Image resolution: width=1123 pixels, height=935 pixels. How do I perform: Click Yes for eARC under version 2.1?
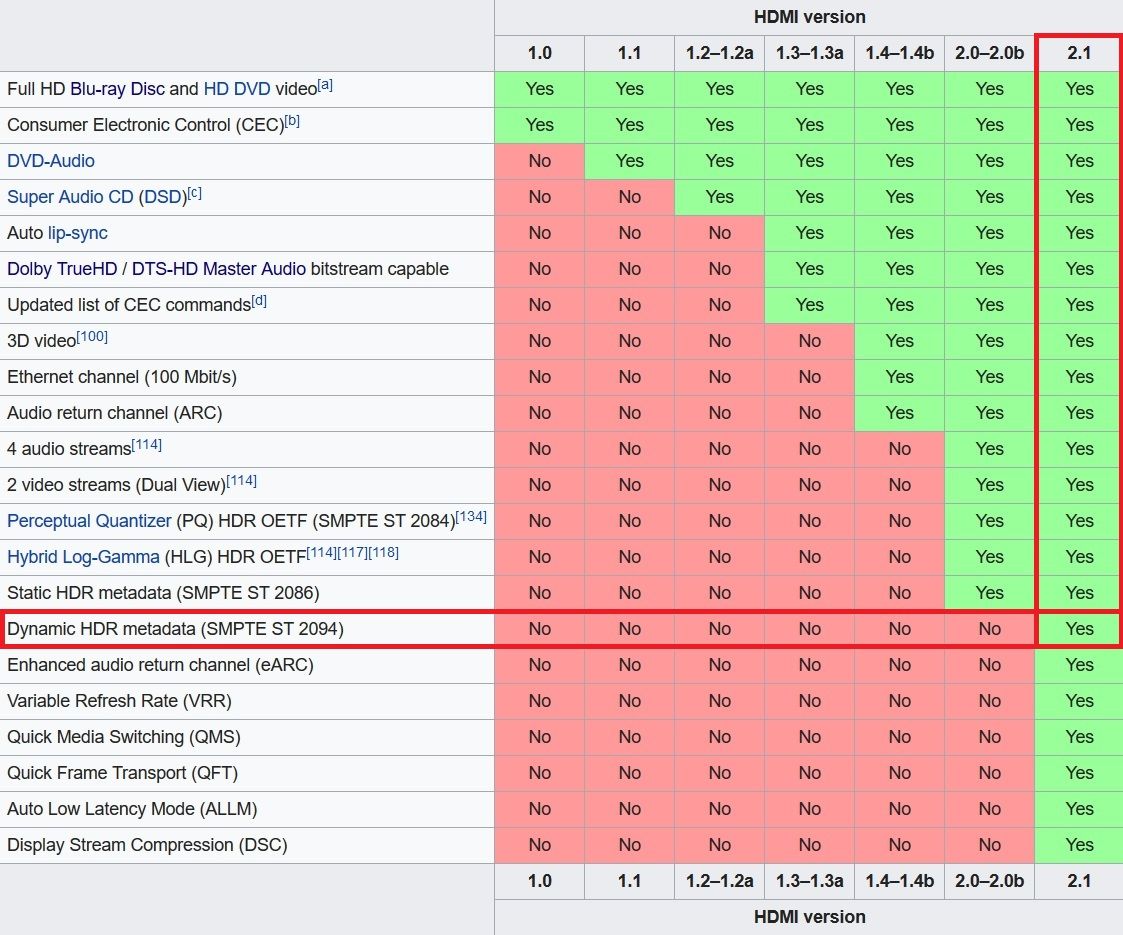[1079, 665]
